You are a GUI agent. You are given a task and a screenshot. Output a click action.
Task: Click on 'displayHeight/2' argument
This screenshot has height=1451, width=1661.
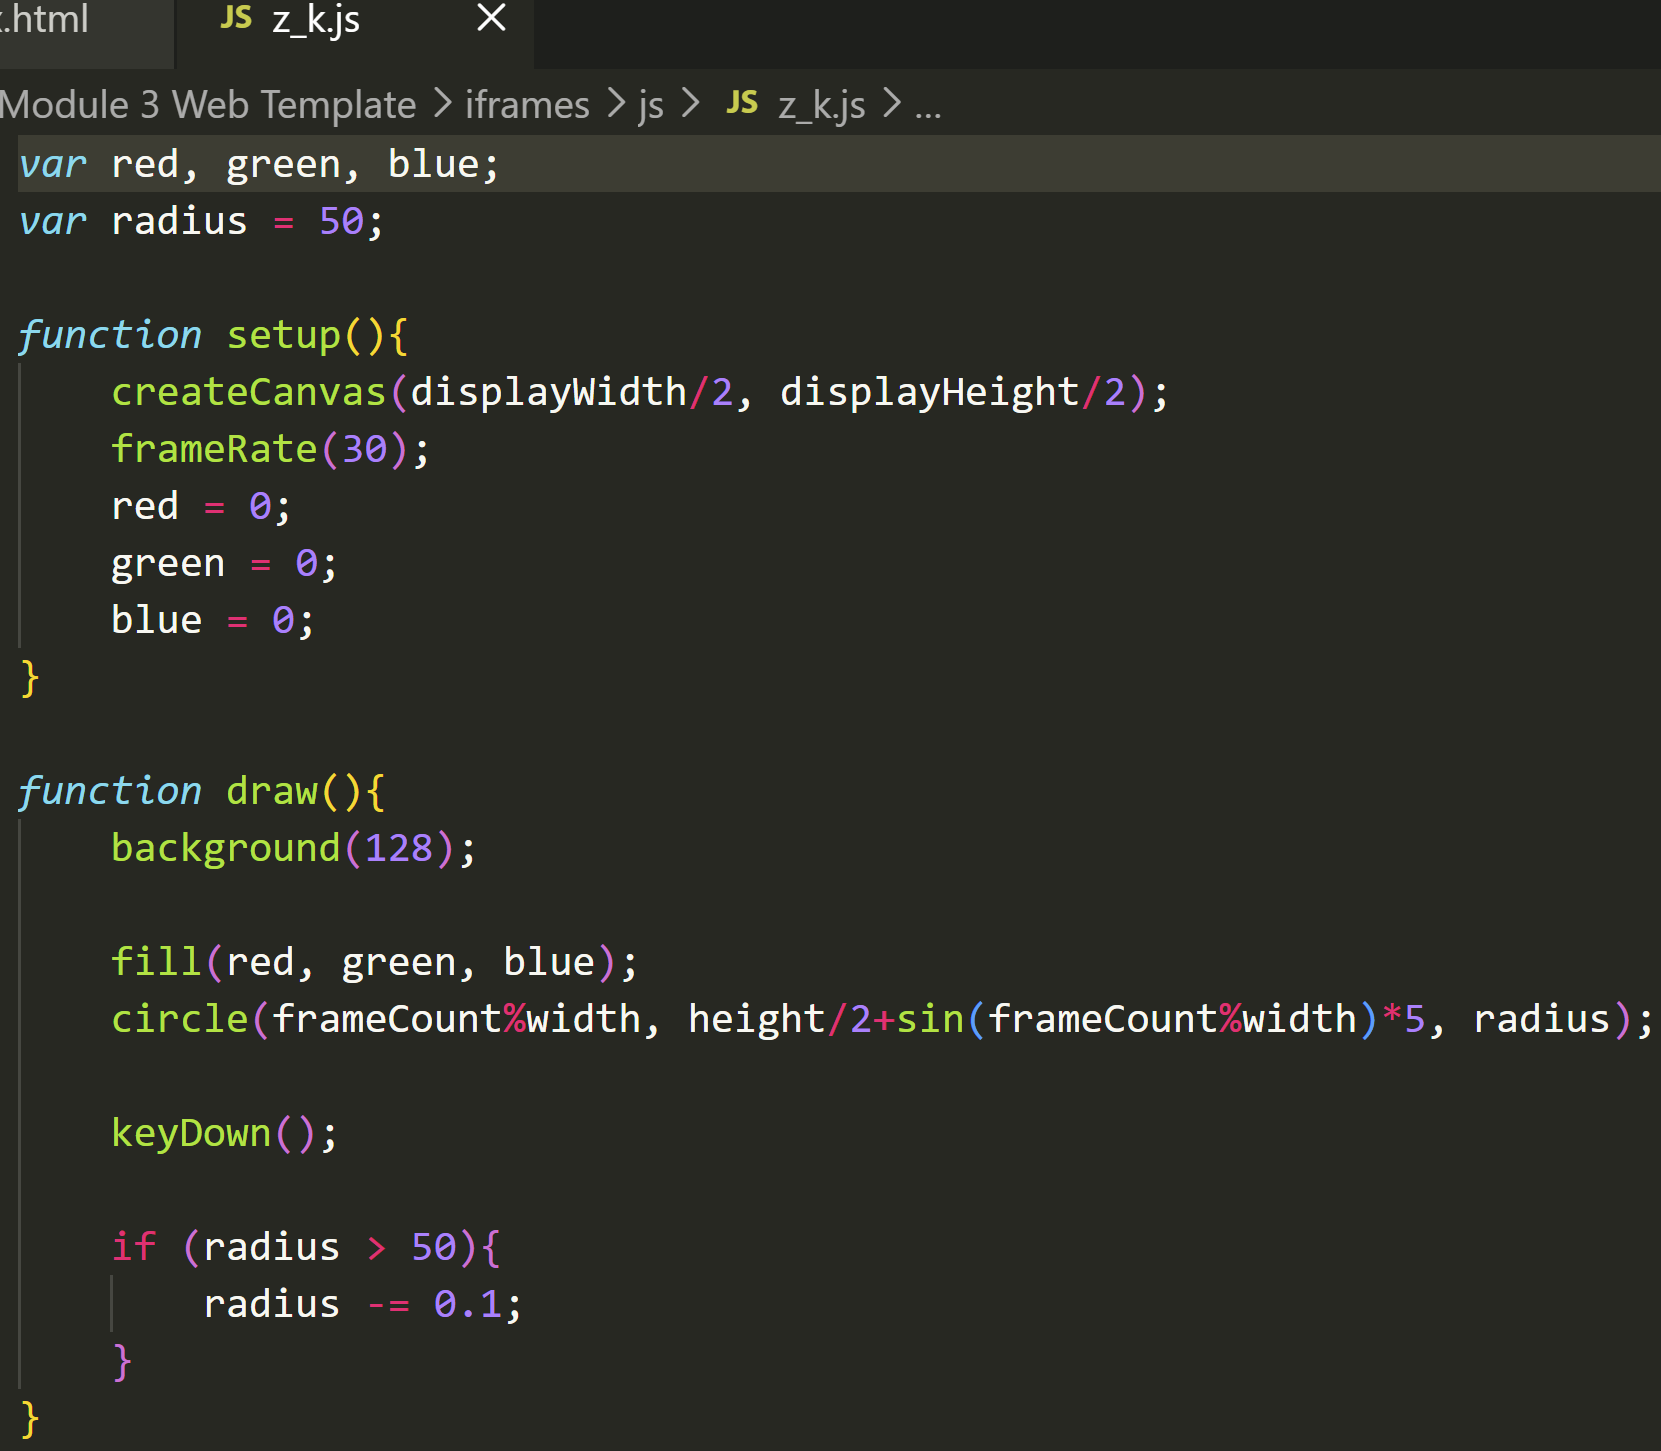pos(953,392)
